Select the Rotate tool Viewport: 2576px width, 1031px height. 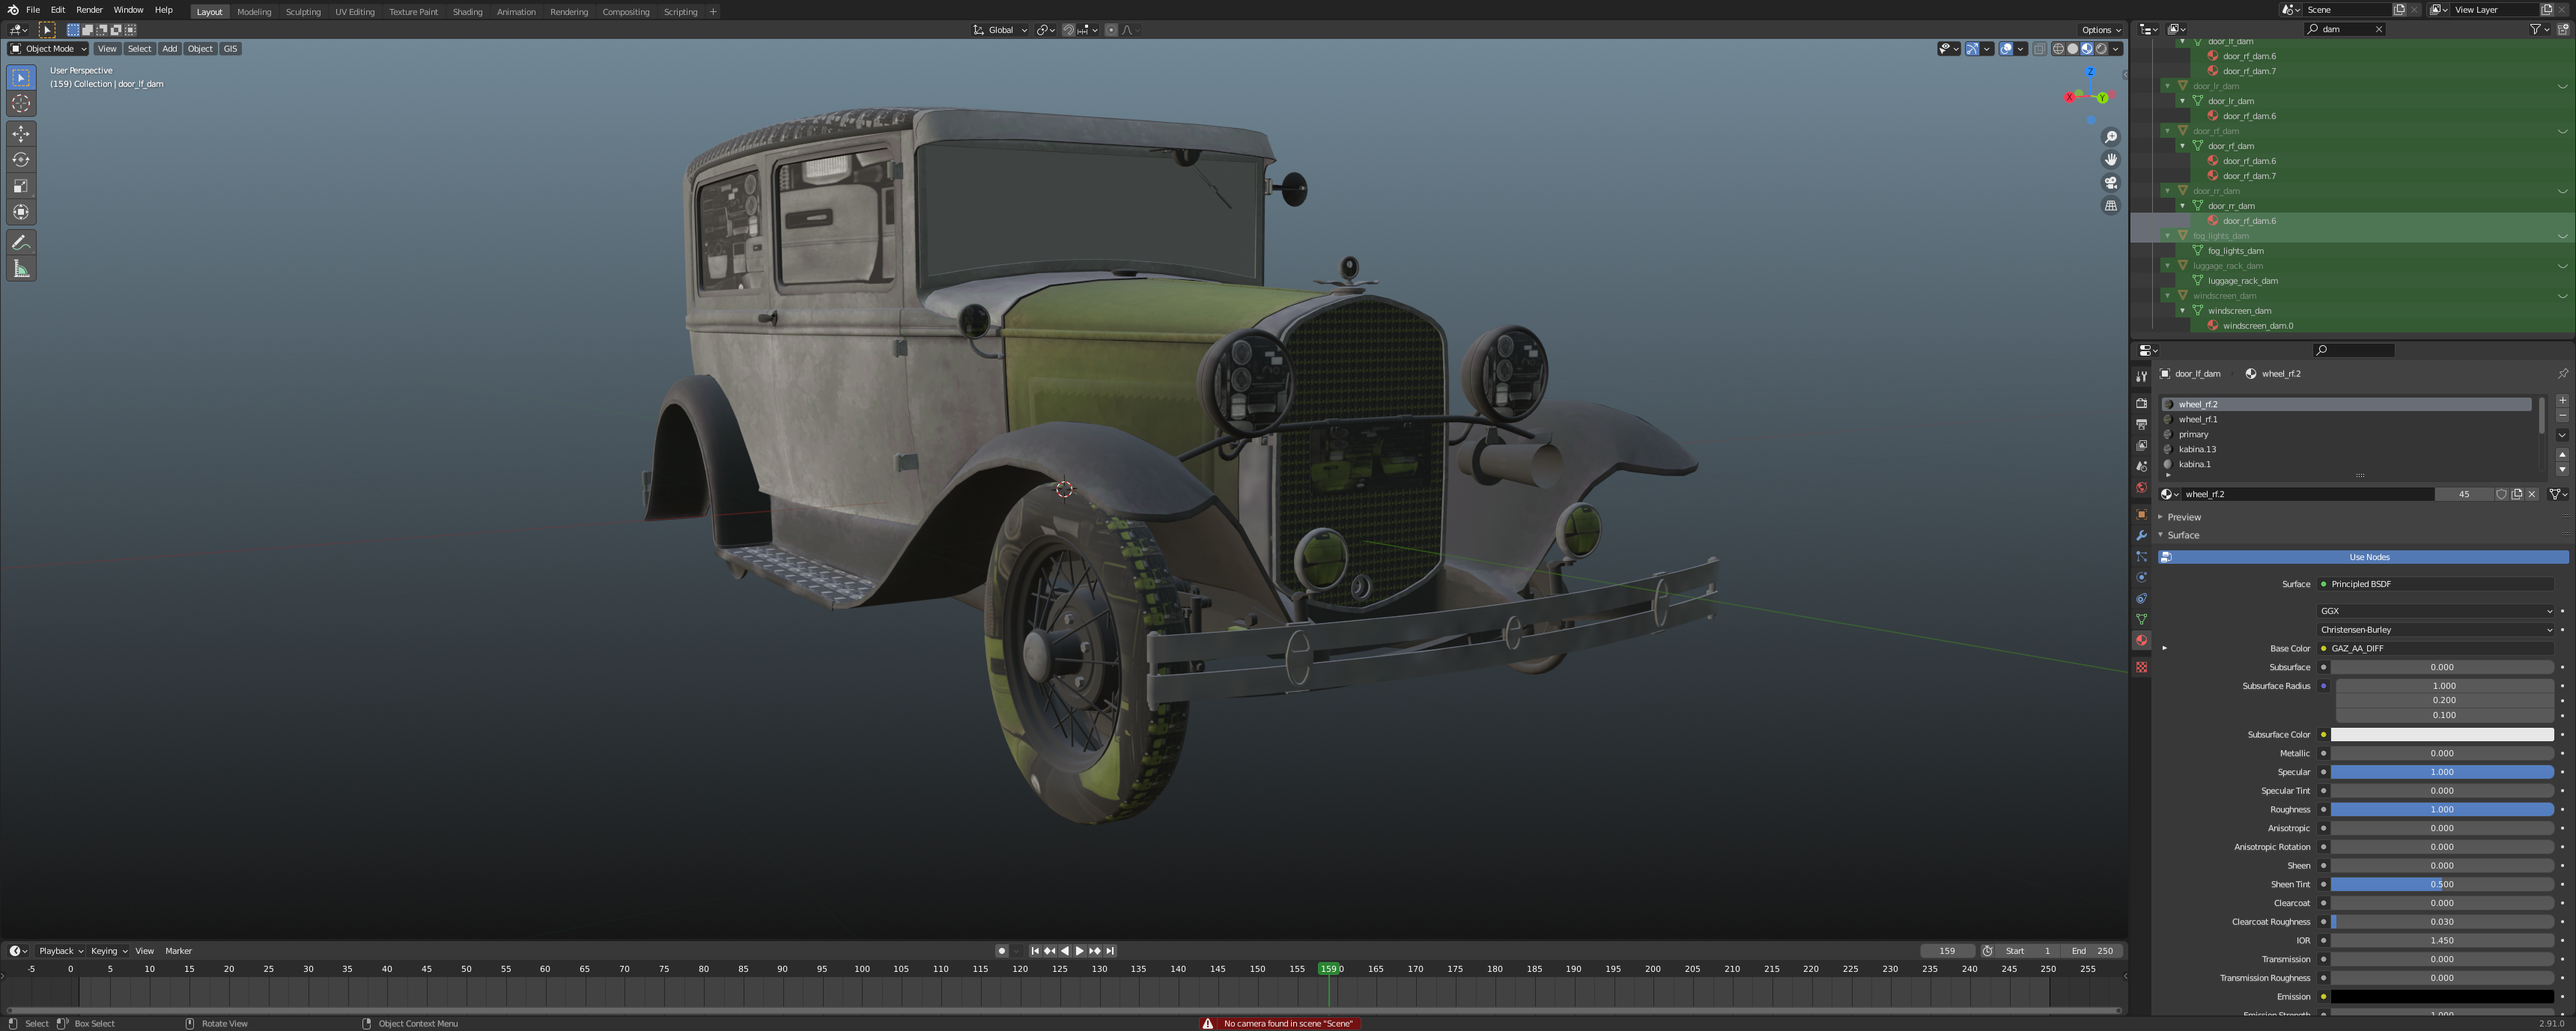(x=21, y=160)
